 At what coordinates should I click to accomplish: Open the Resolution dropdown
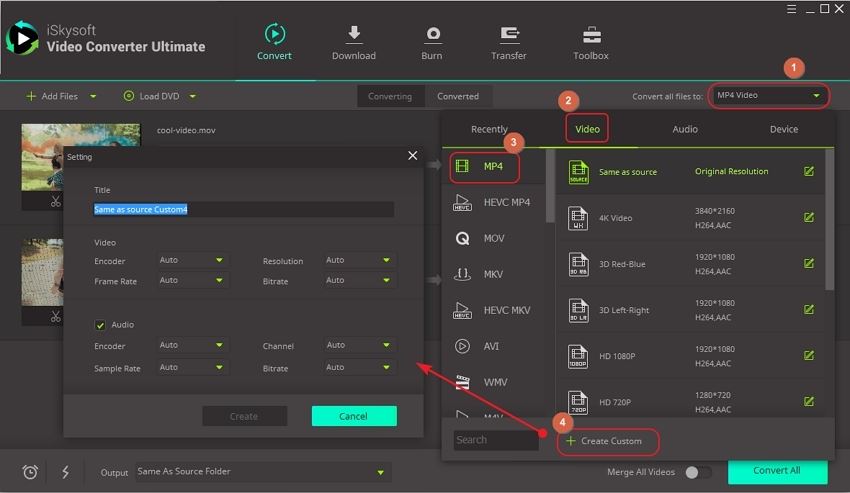click(x=360, y=260)
